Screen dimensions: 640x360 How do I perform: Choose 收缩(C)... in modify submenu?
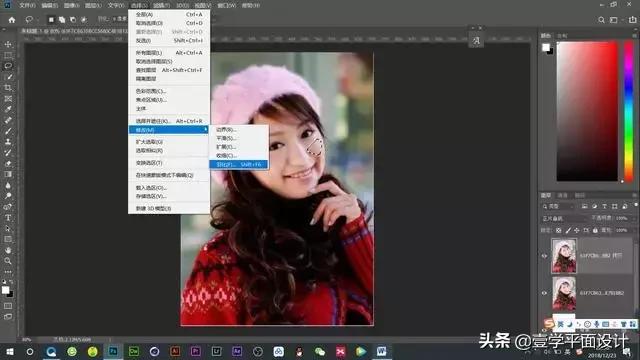[239, 156]
